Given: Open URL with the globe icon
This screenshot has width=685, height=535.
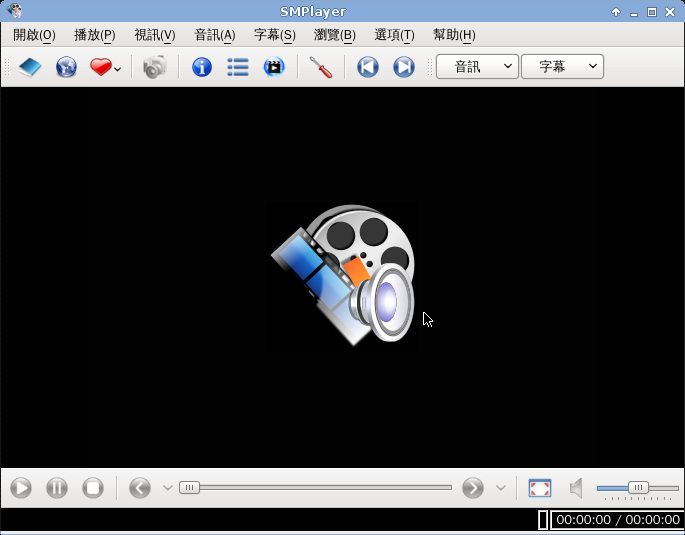Looking at the screenshot, I should (x=66, y=67).
